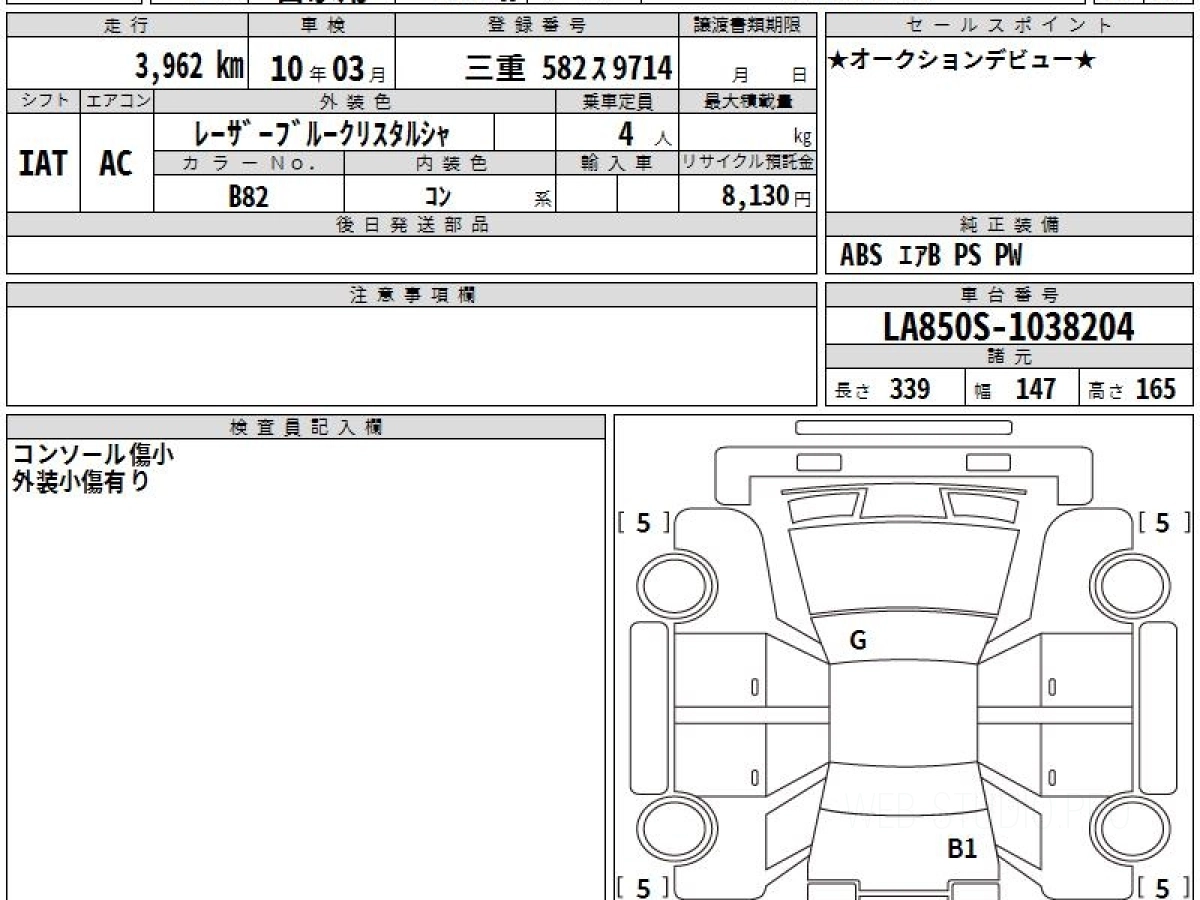The width and height of the screenshot is (1200, 900).
Task: Click the 登録番号 header
Action: [x=538, y=26]
